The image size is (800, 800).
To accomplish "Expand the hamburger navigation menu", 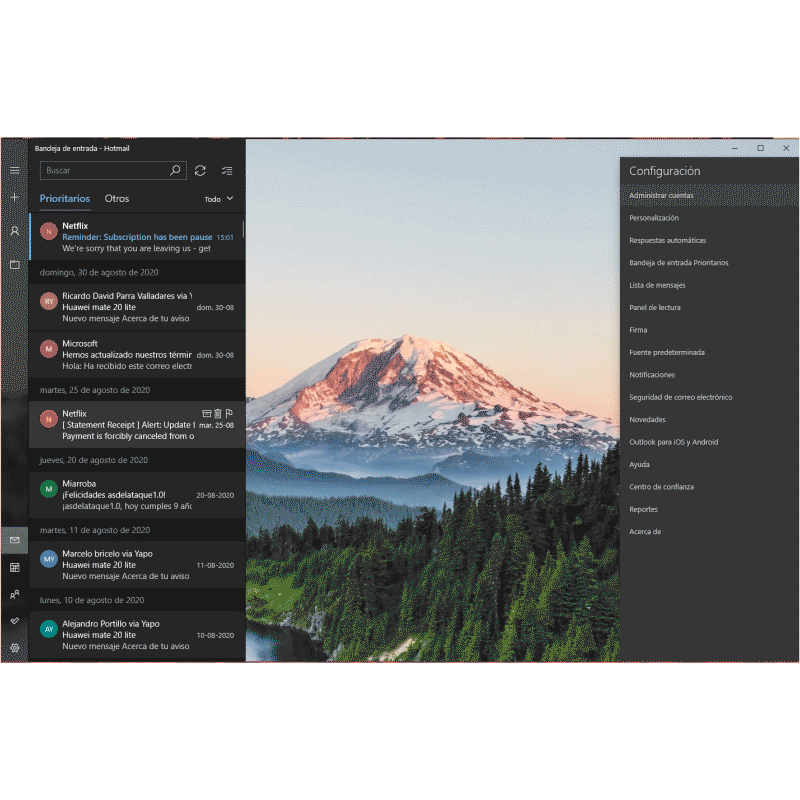I will point(14,170).
